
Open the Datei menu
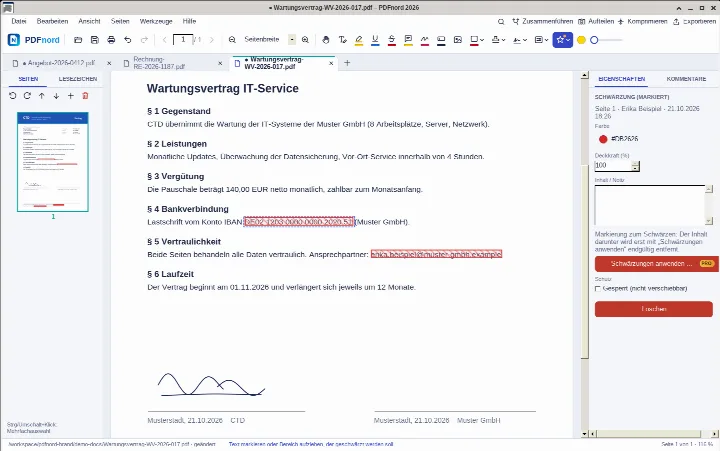click(19, 21)
